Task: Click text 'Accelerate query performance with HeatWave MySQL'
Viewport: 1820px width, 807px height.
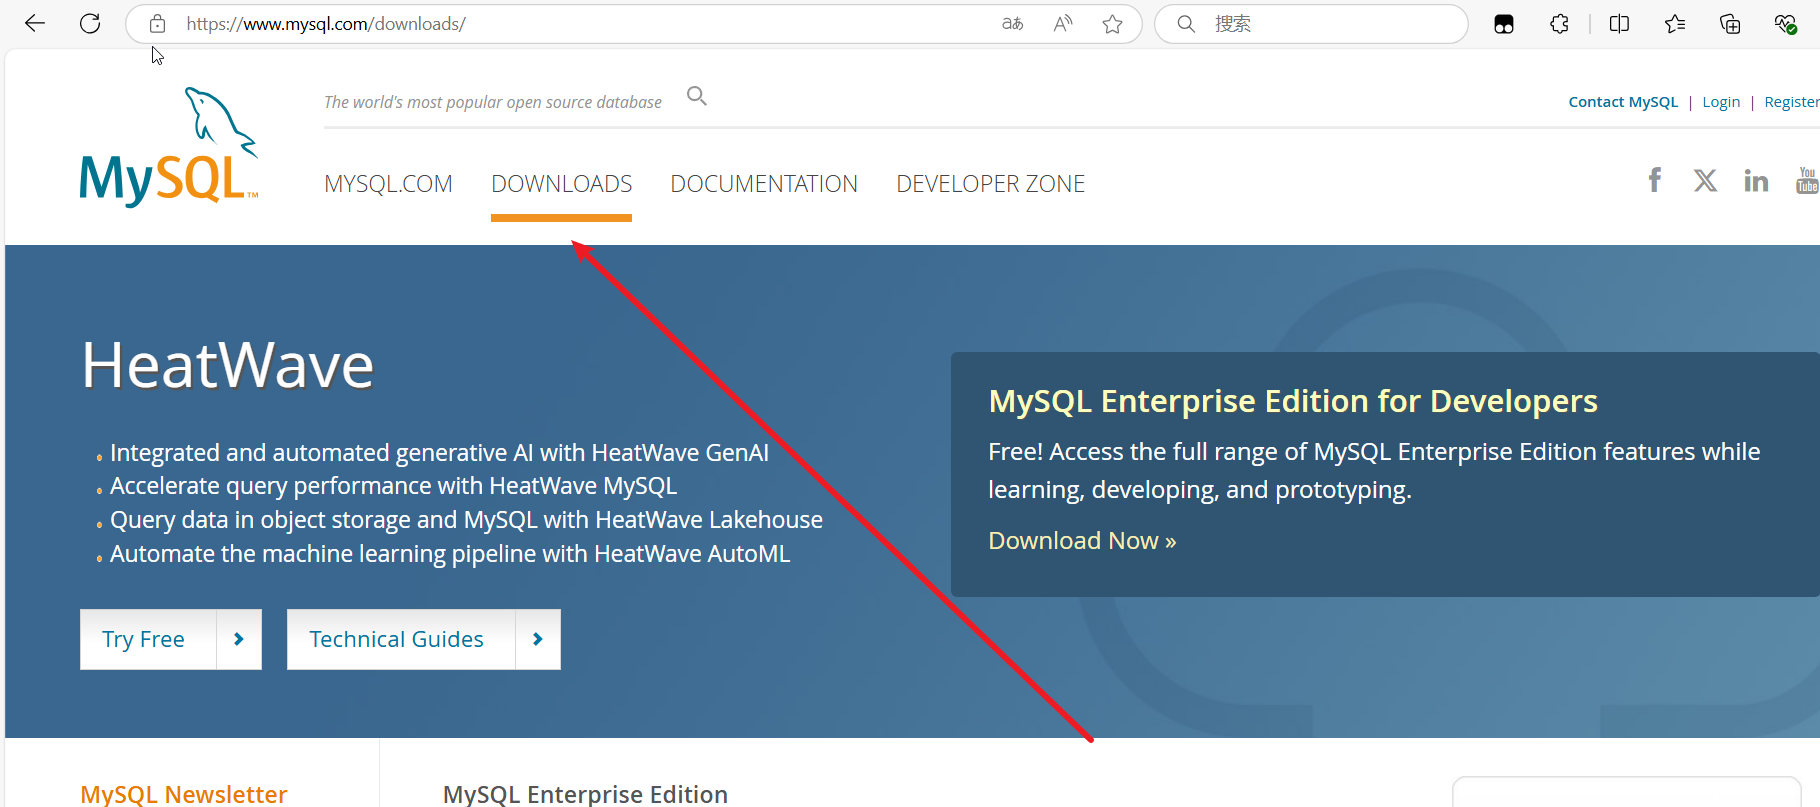Action: coord(393,486)
